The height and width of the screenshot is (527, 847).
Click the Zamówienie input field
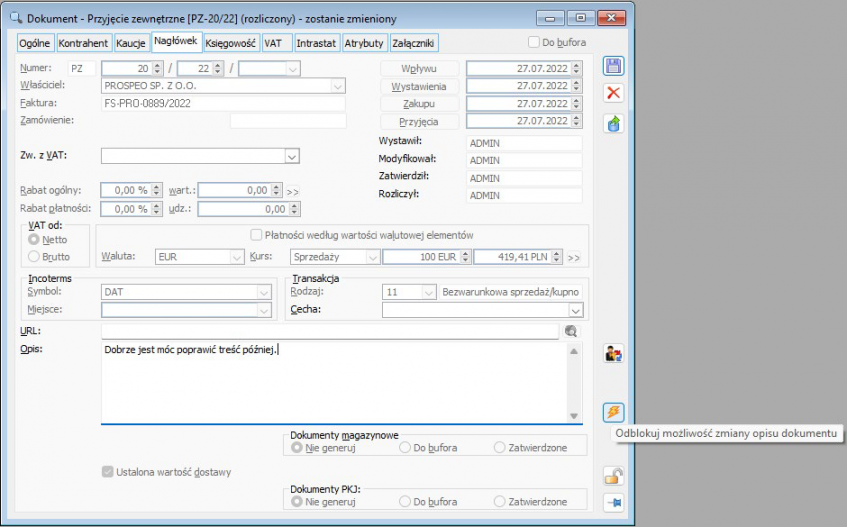288,121
